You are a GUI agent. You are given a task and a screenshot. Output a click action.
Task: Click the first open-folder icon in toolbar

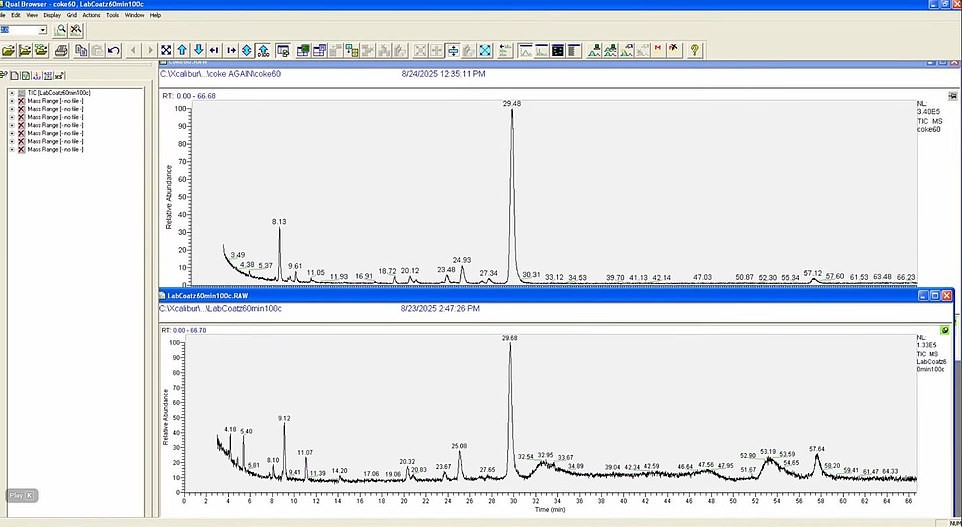[8, 50]
